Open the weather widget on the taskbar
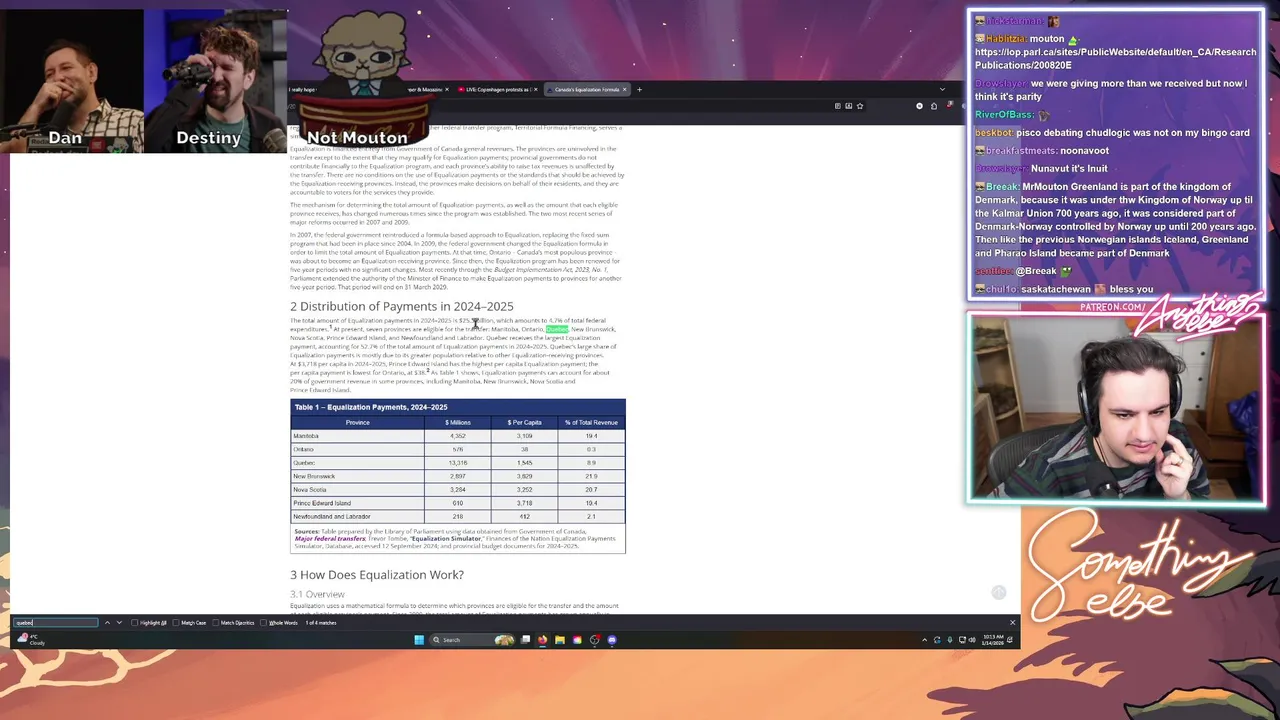 pyautogui.click(x=30, y=639)
